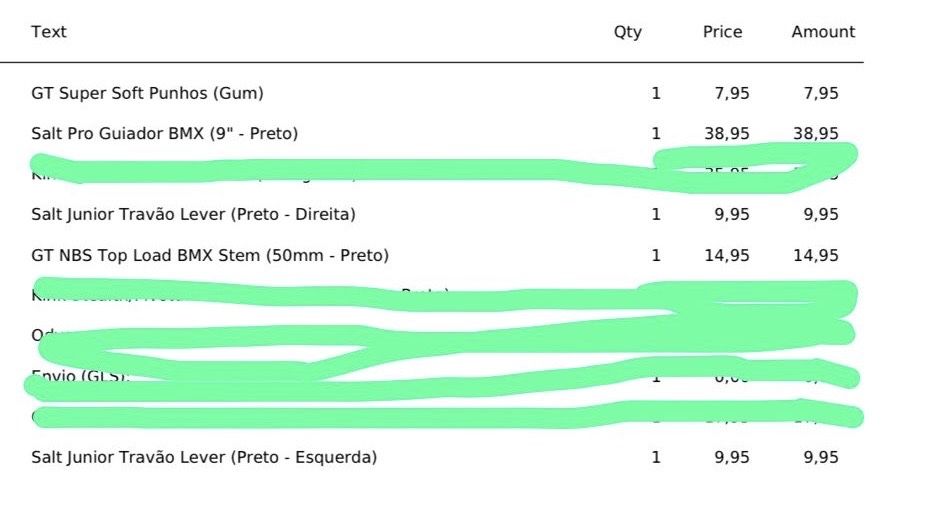The image size is (946, 523).
Task: Click the Salt Junior Travão Lever Direita item
Action: 193,214
